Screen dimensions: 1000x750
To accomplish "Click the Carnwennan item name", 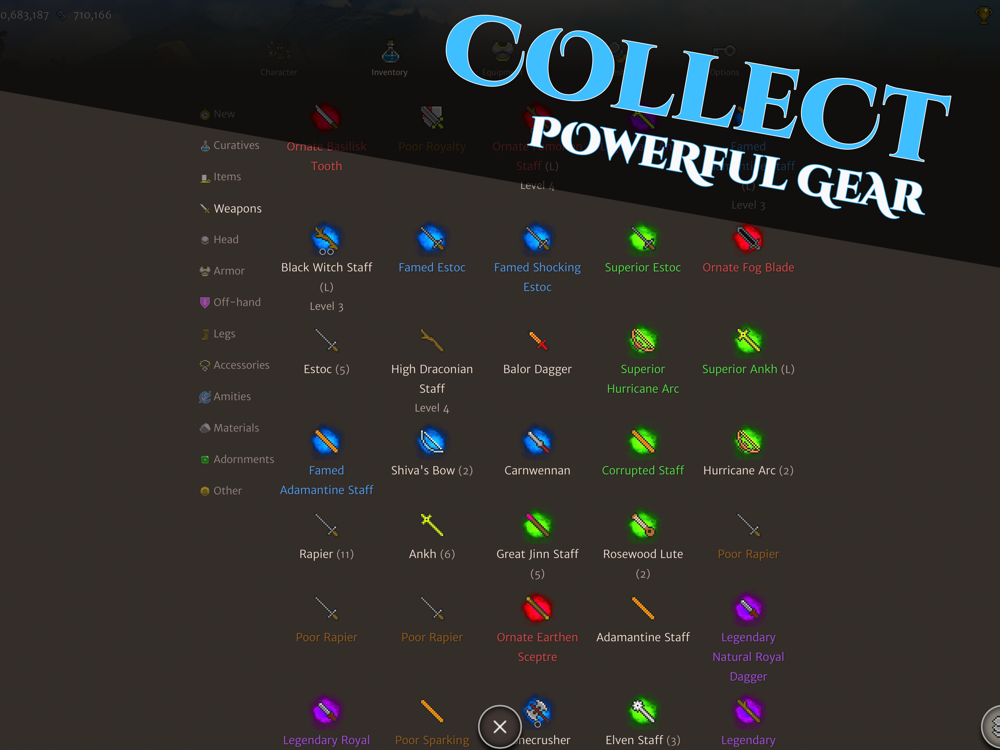I will click(x=537, y=470).
